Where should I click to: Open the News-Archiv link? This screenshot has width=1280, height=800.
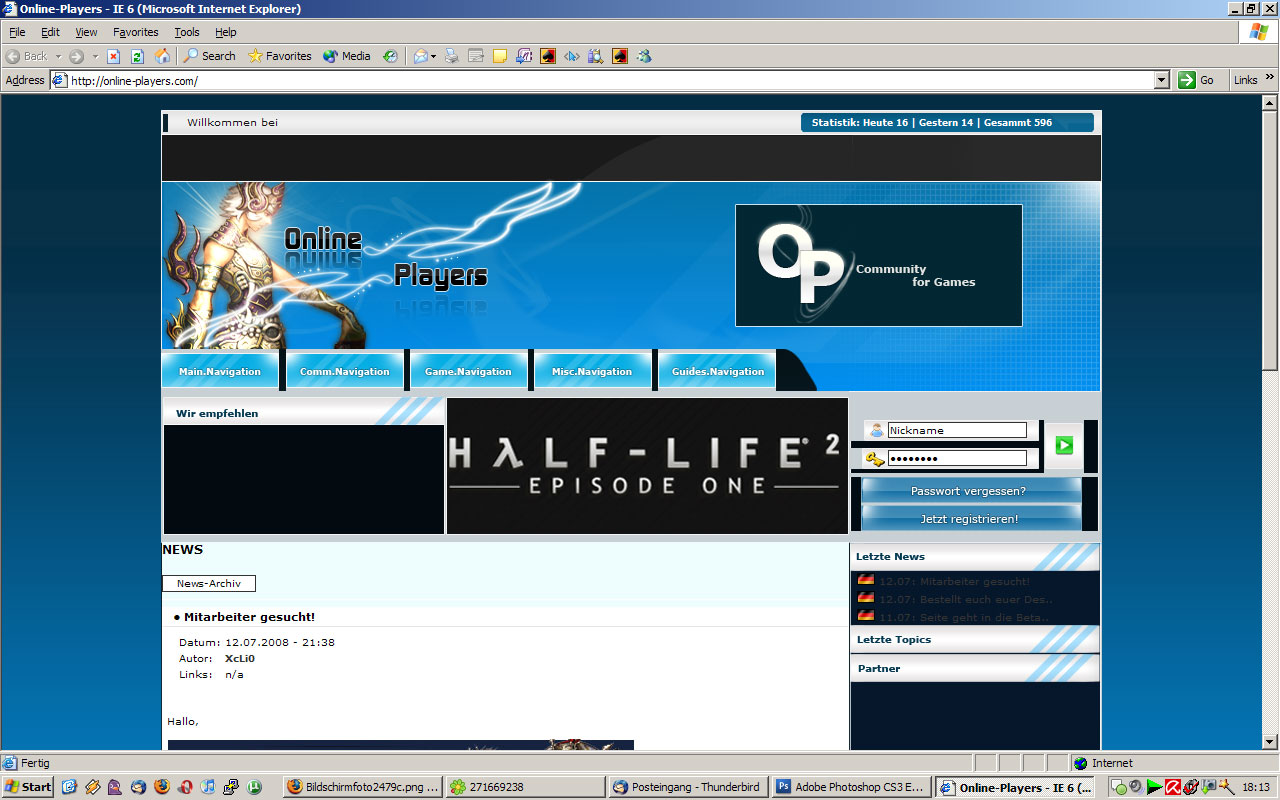click(209, 584)
